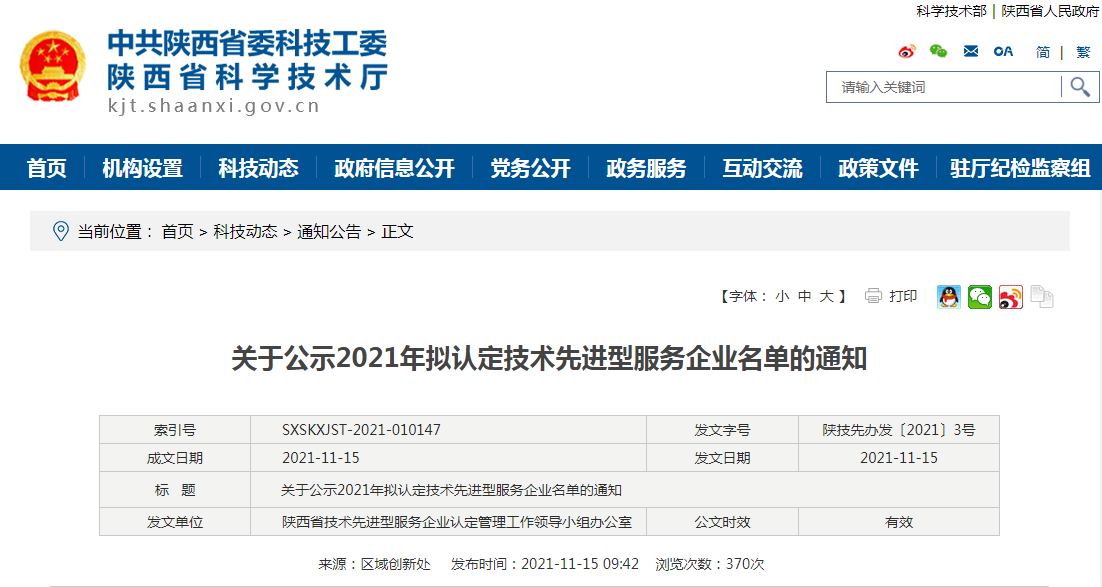Image resolution: width=1102 pixels, height=587 pixels.
Task: Open the 机构设置 navigation menu
Action: click(143, 169)
